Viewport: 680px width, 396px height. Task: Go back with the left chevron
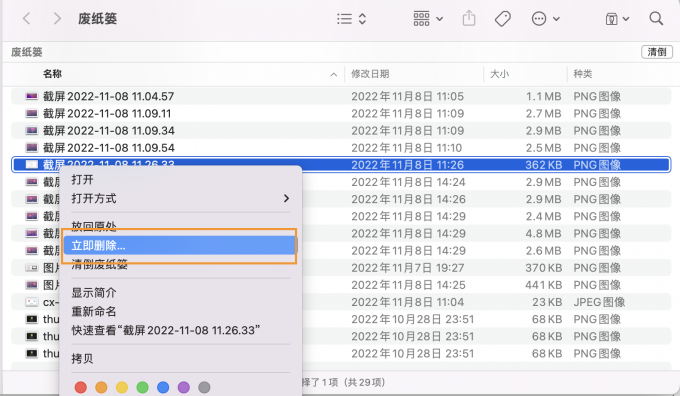coord(26,19)
